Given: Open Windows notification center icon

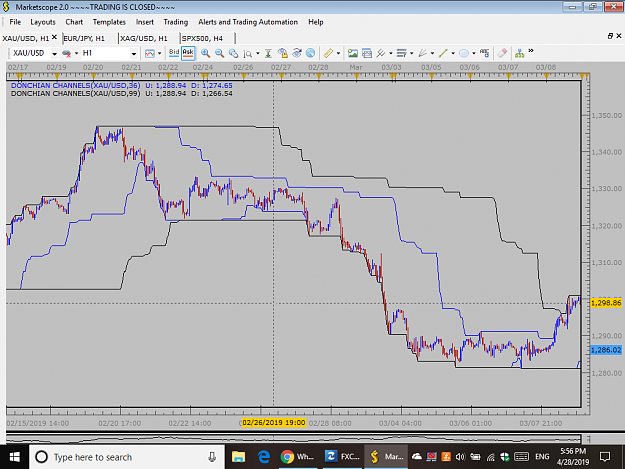Looking at the screenshot, I should [x=605, y=457].
